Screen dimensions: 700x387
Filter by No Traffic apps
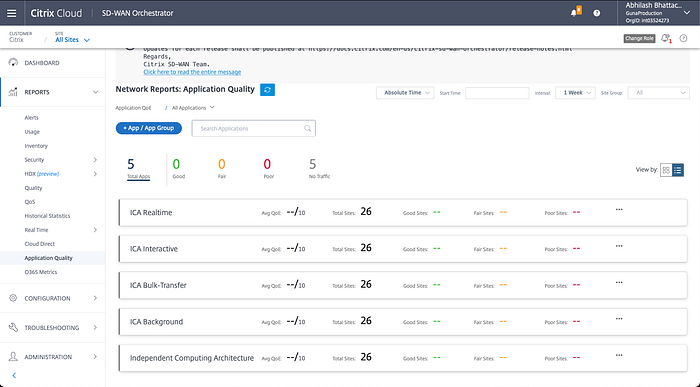tap(319, 168)
